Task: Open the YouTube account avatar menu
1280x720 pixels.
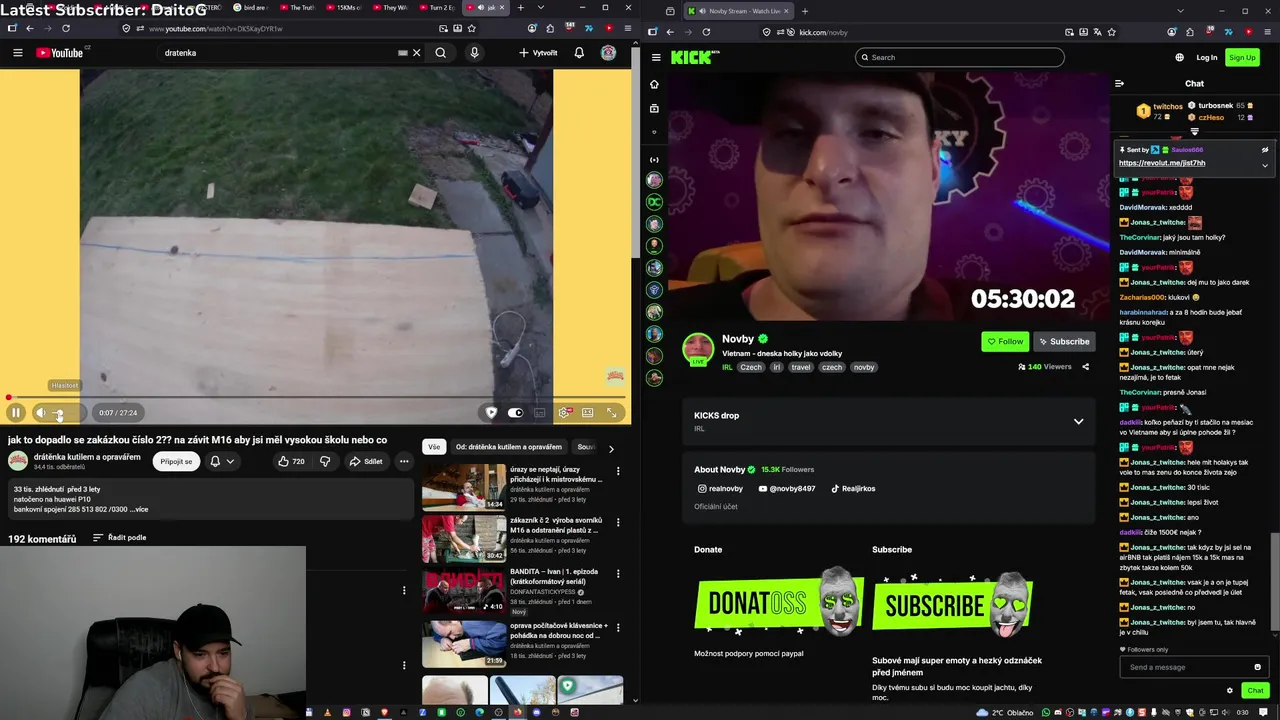Action: pos(608,52)
